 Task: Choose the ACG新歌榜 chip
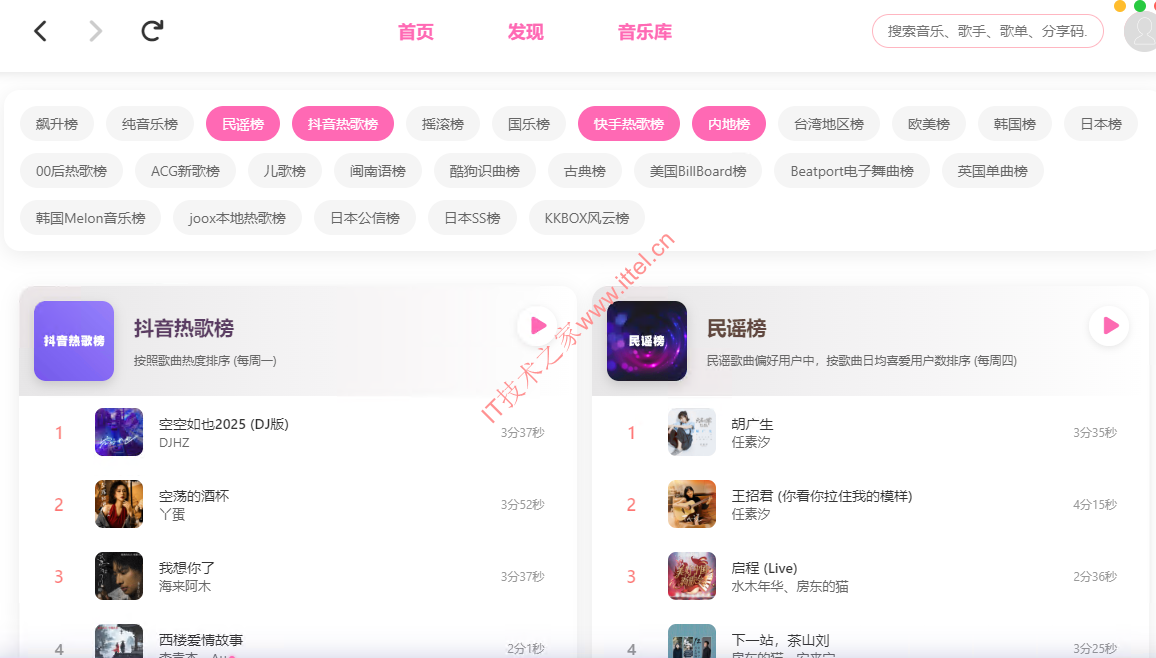186,171
